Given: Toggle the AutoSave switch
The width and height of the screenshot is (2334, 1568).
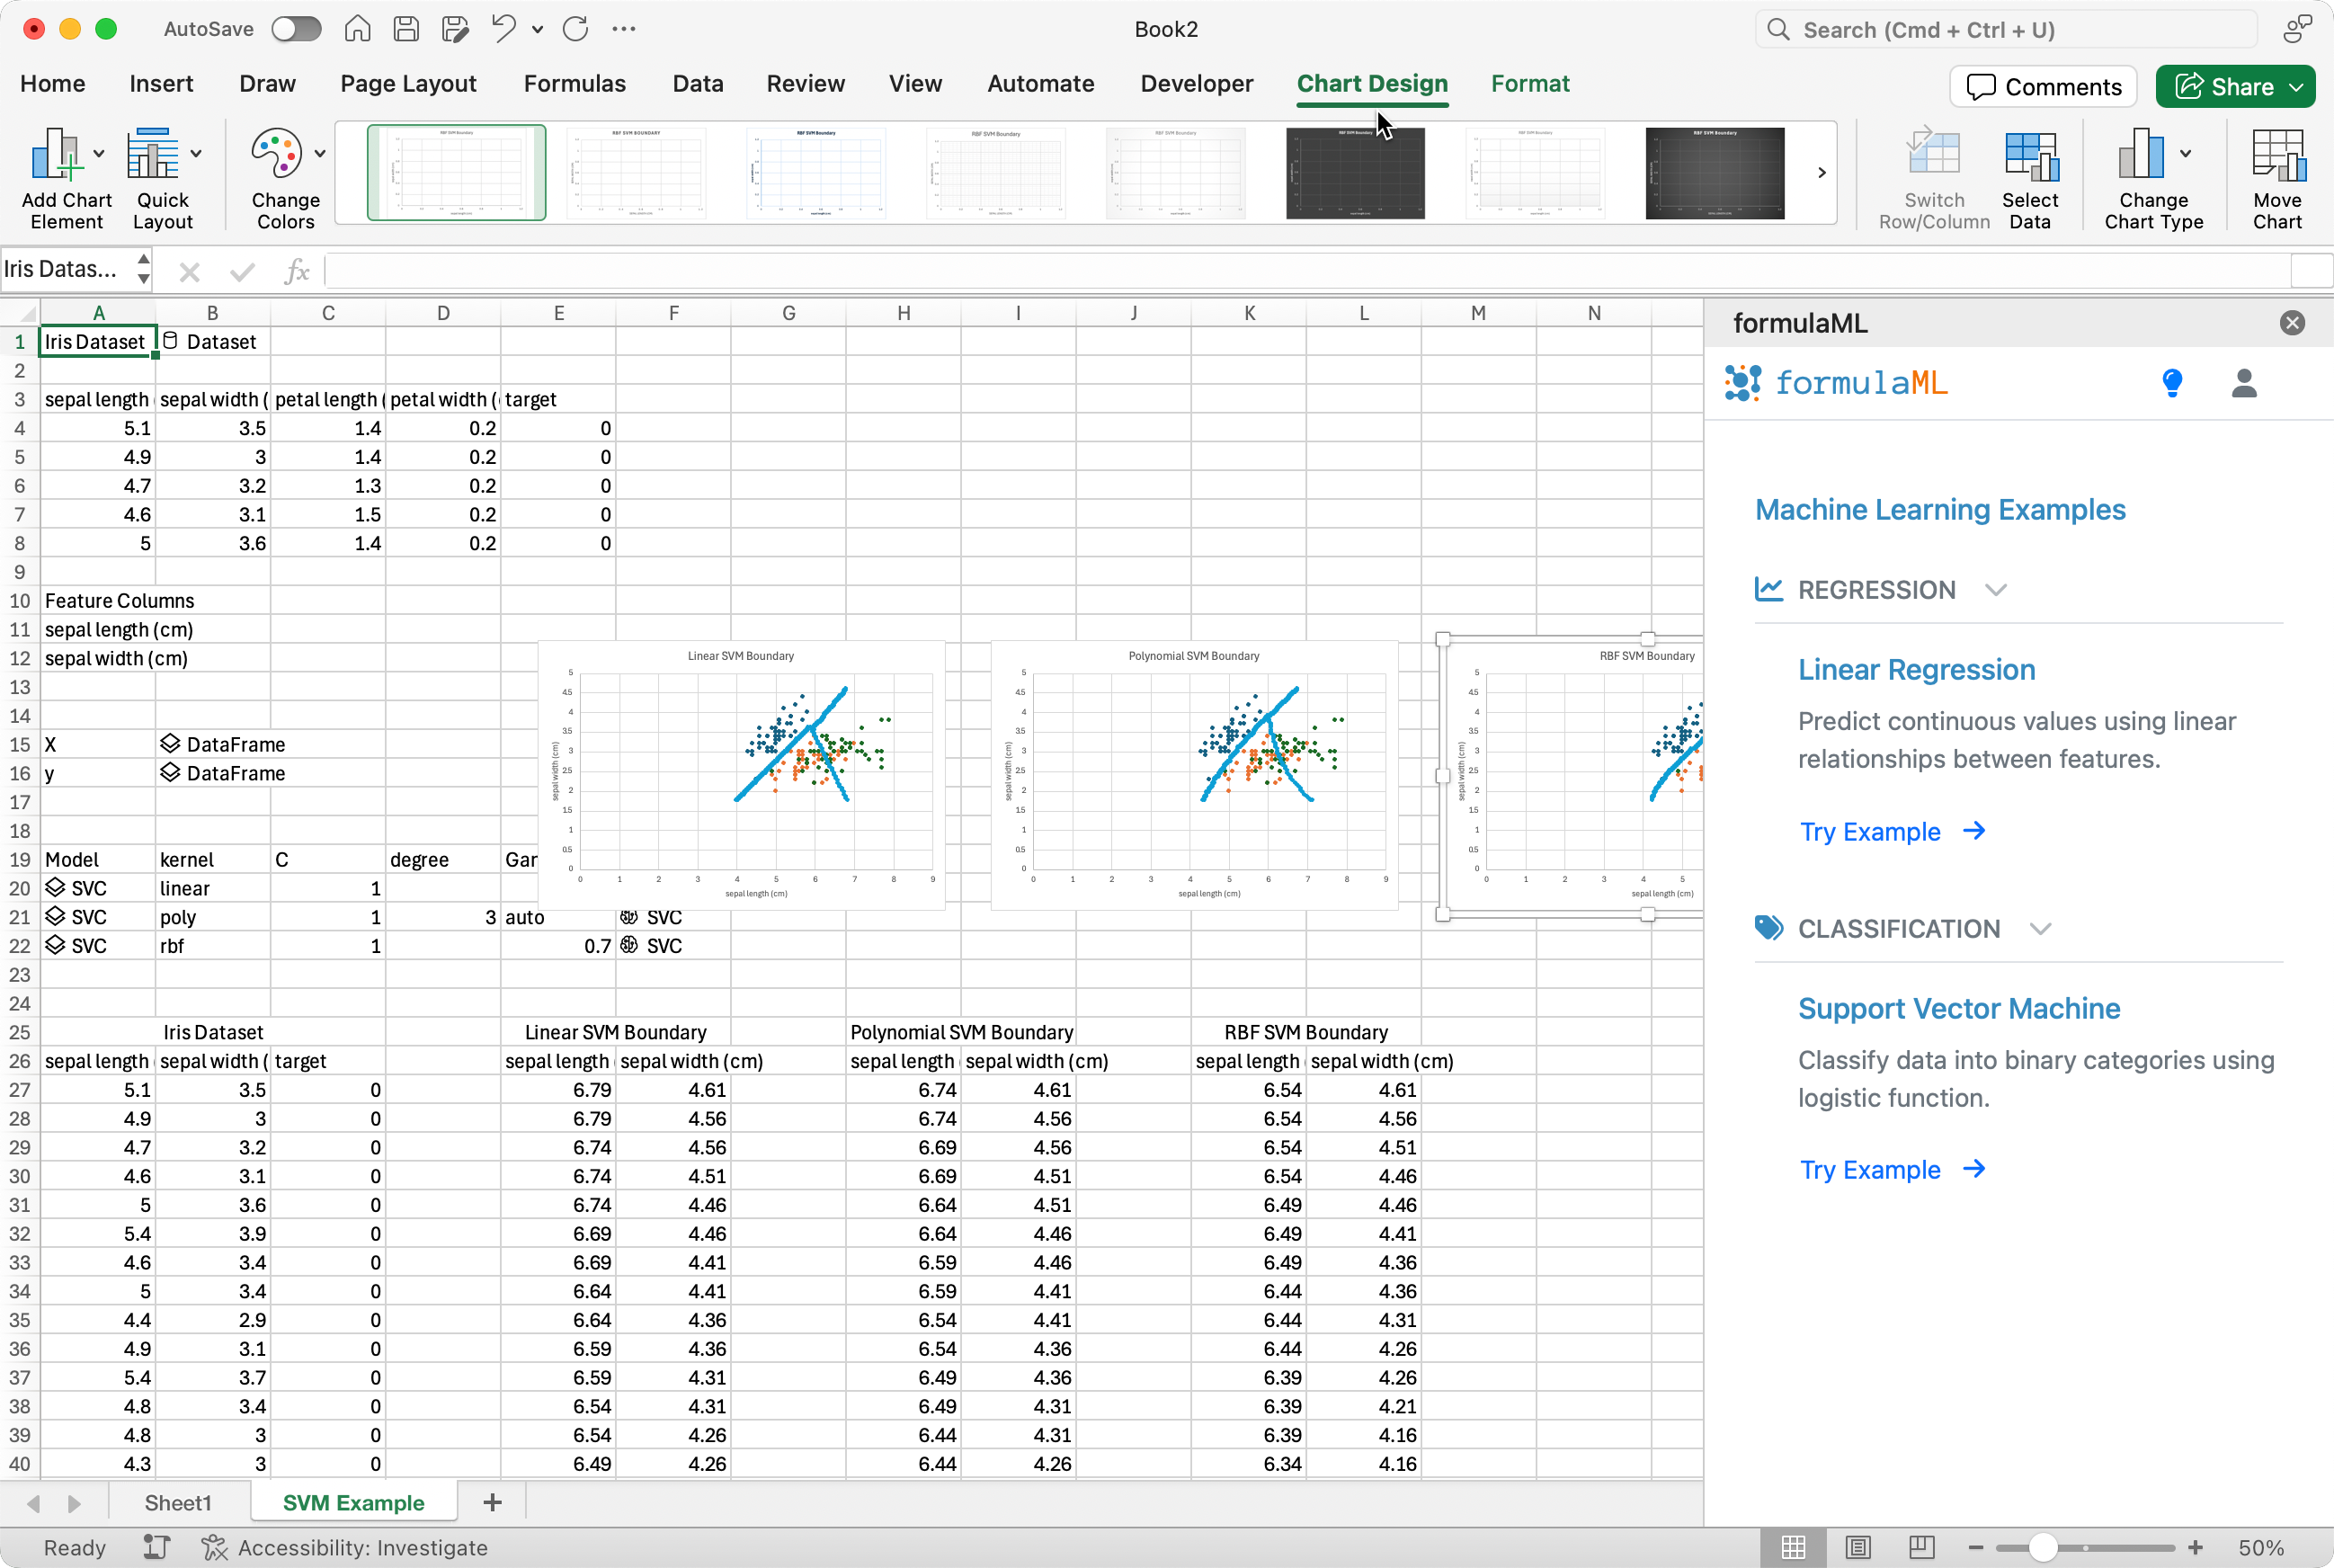Looking at the screenshot, I should click(296, 29).
